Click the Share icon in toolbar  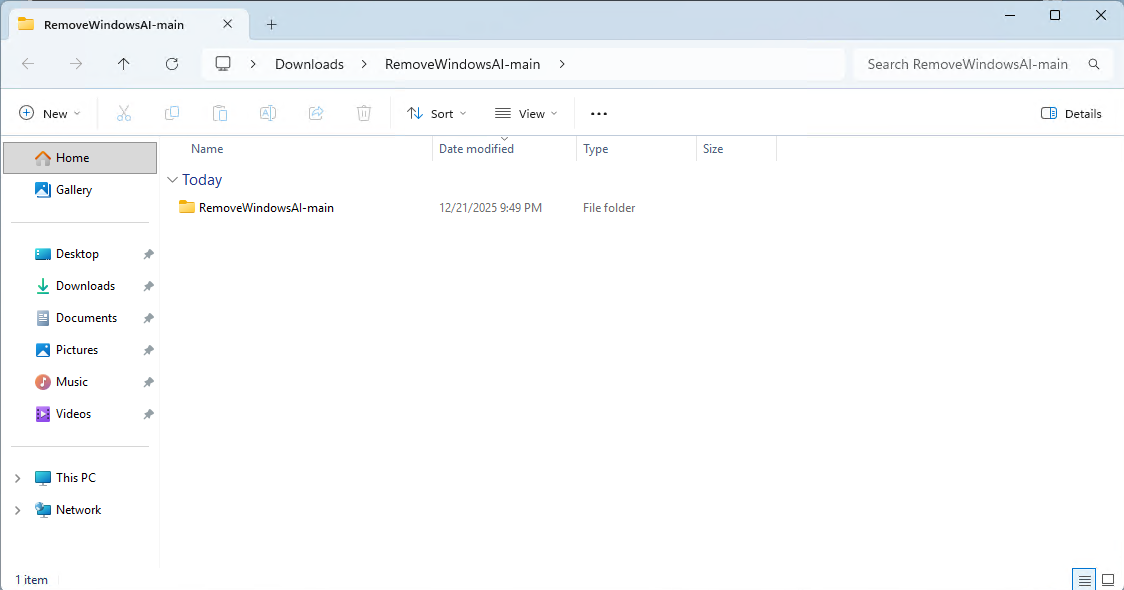click(316, 114)
